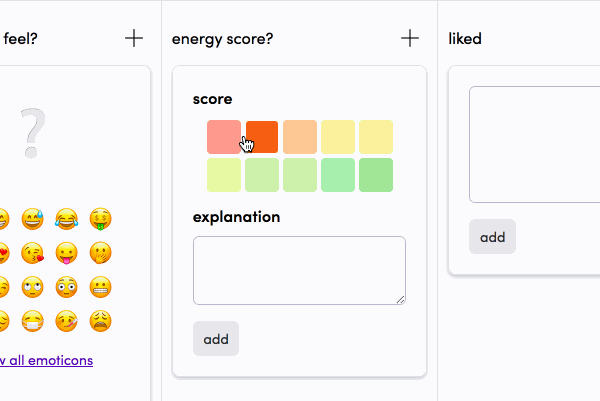Screen dimensions: 600x401
Task: Click add button under explanation
Action: pos(216,339)
